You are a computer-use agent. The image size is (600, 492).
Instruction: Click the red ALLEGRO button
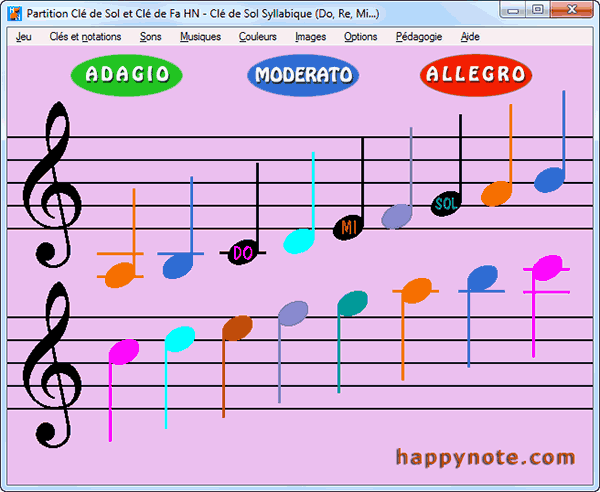(x=476, y=74)
